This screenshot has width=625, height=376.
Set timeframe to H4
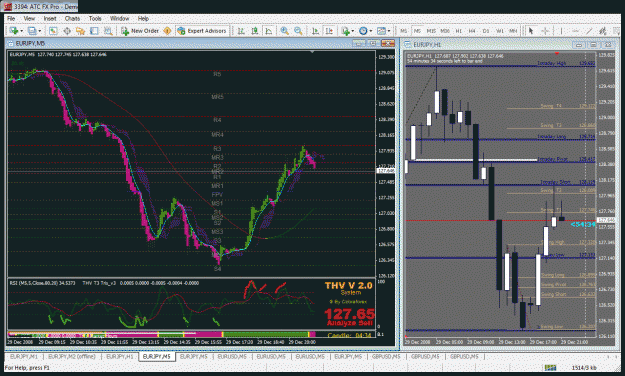472,31
